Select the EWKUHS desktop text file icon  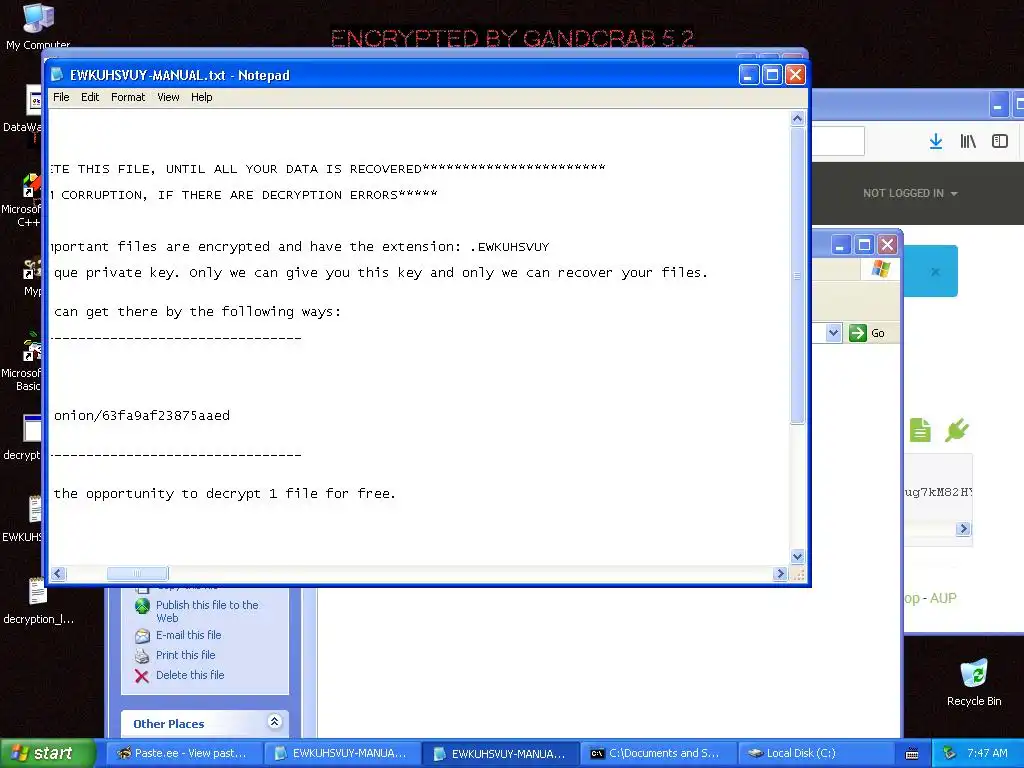point(23,519)
